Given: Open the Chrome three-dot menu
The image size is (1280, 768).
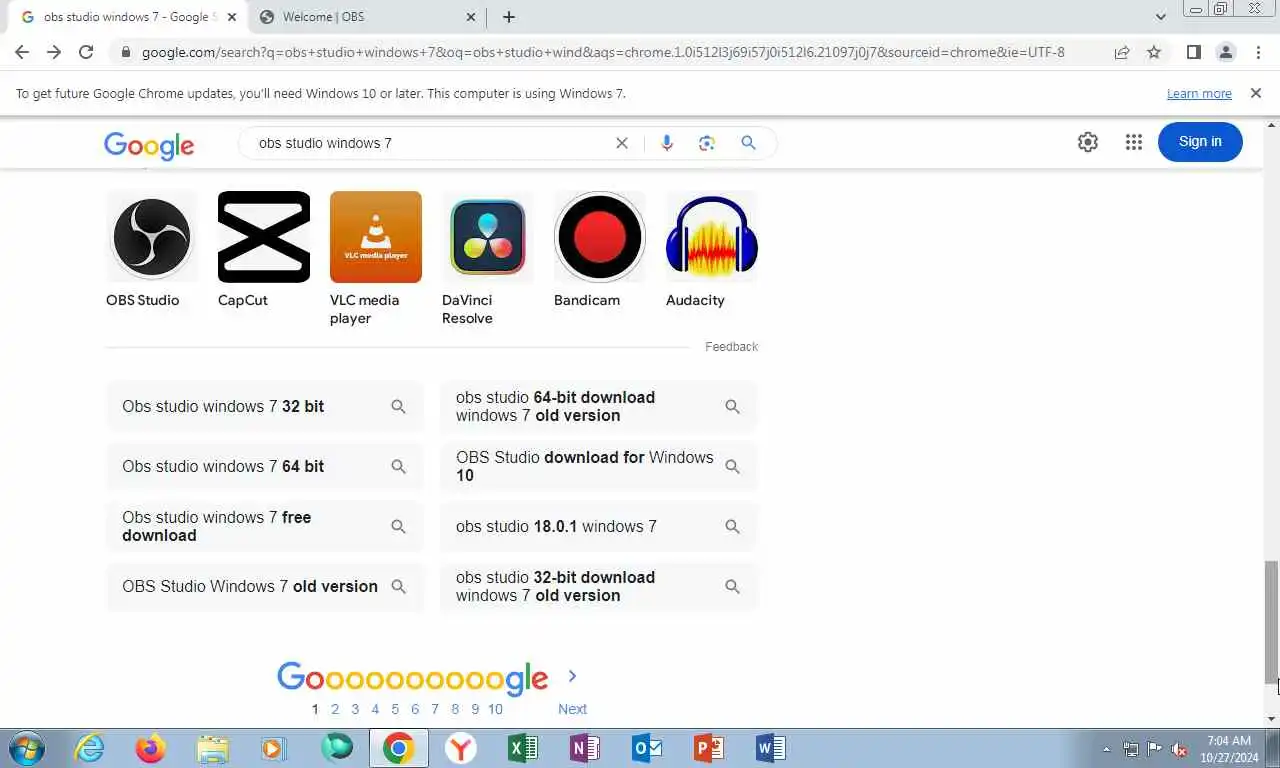Looking at the screenshot, I should point(1258,52).
